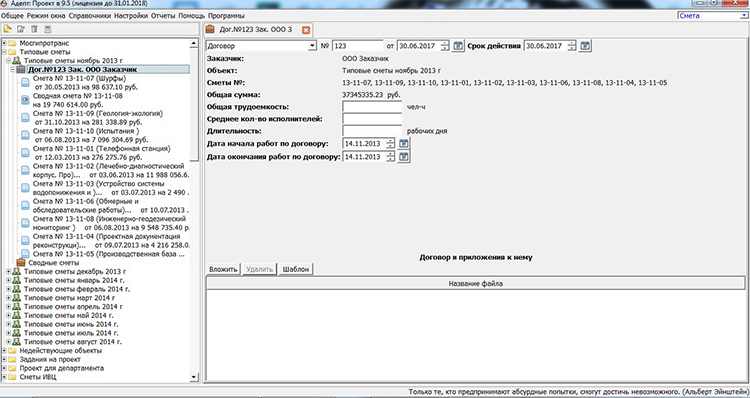Select Задания на проект folder

coord(50,359)
